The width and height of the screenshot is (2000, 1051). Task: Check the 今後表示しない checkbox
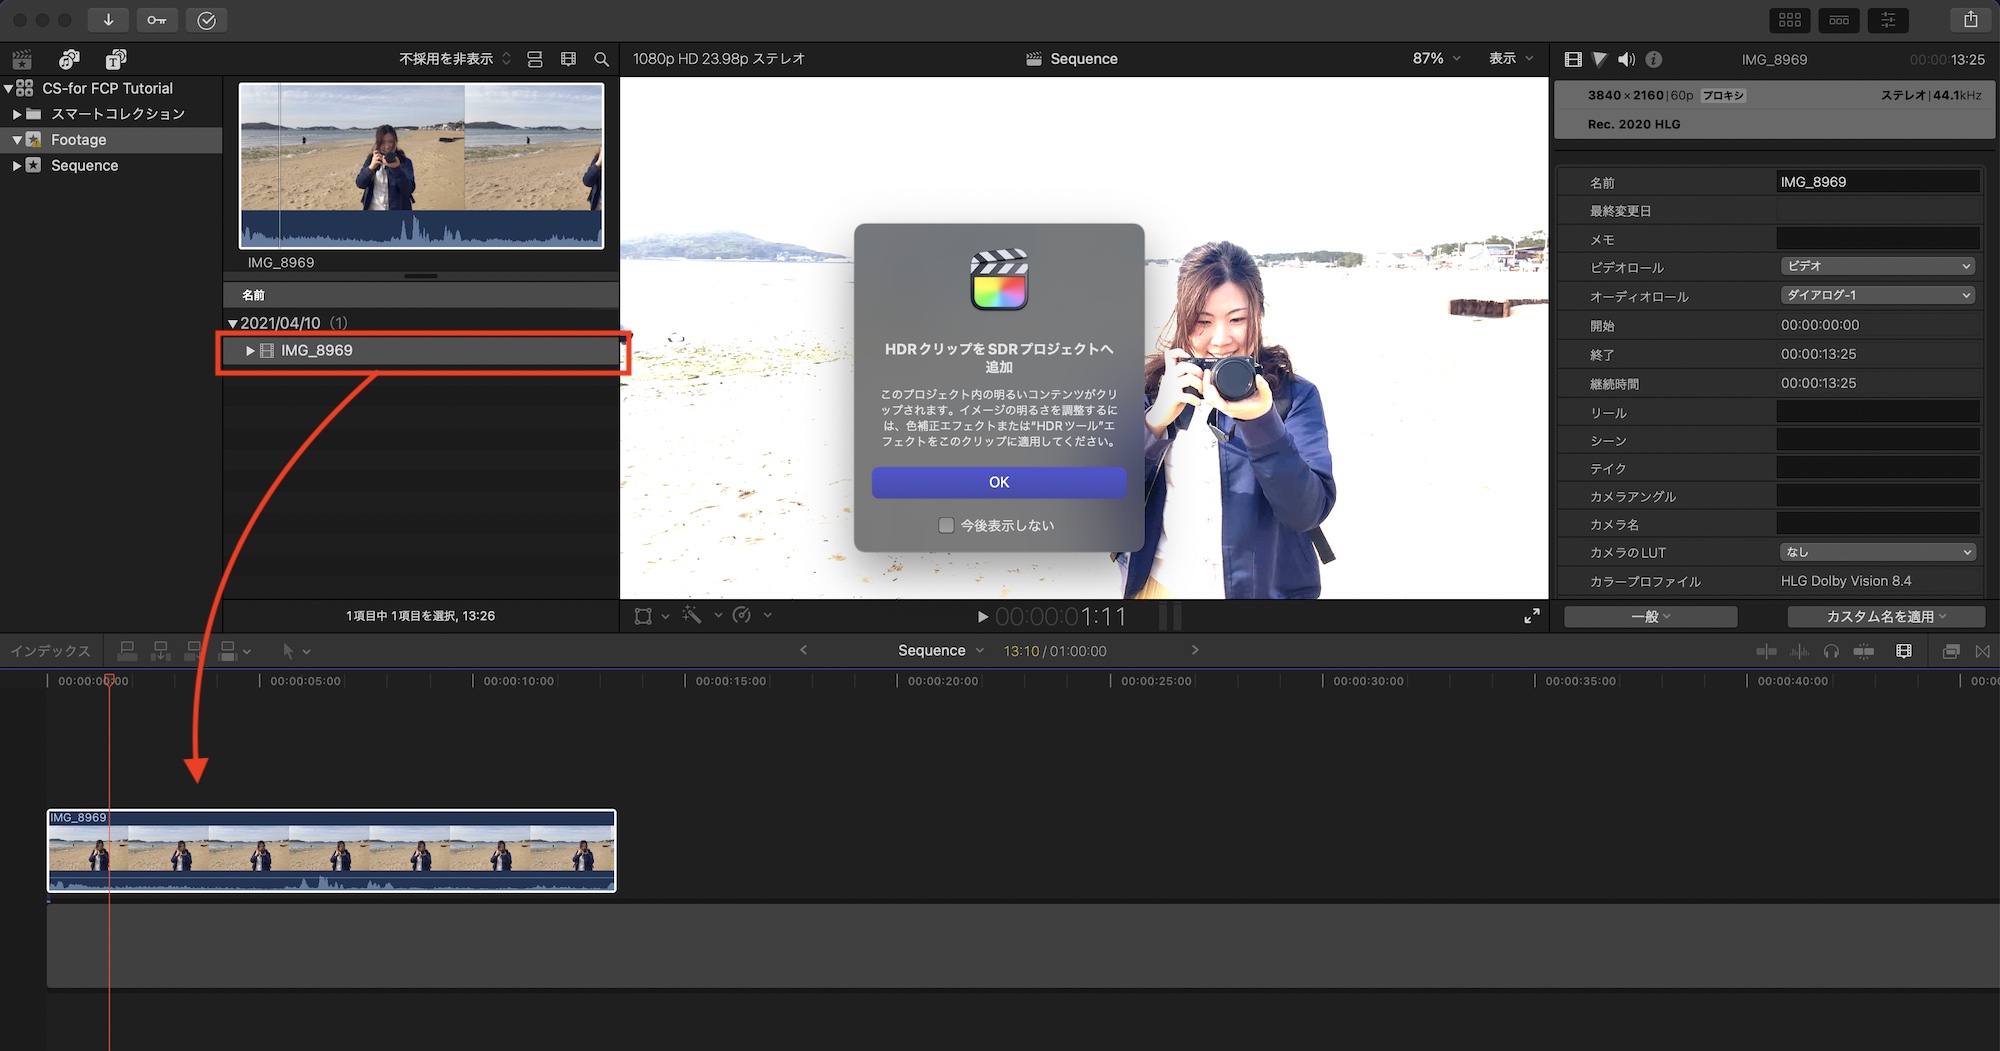tap(946, 525)
